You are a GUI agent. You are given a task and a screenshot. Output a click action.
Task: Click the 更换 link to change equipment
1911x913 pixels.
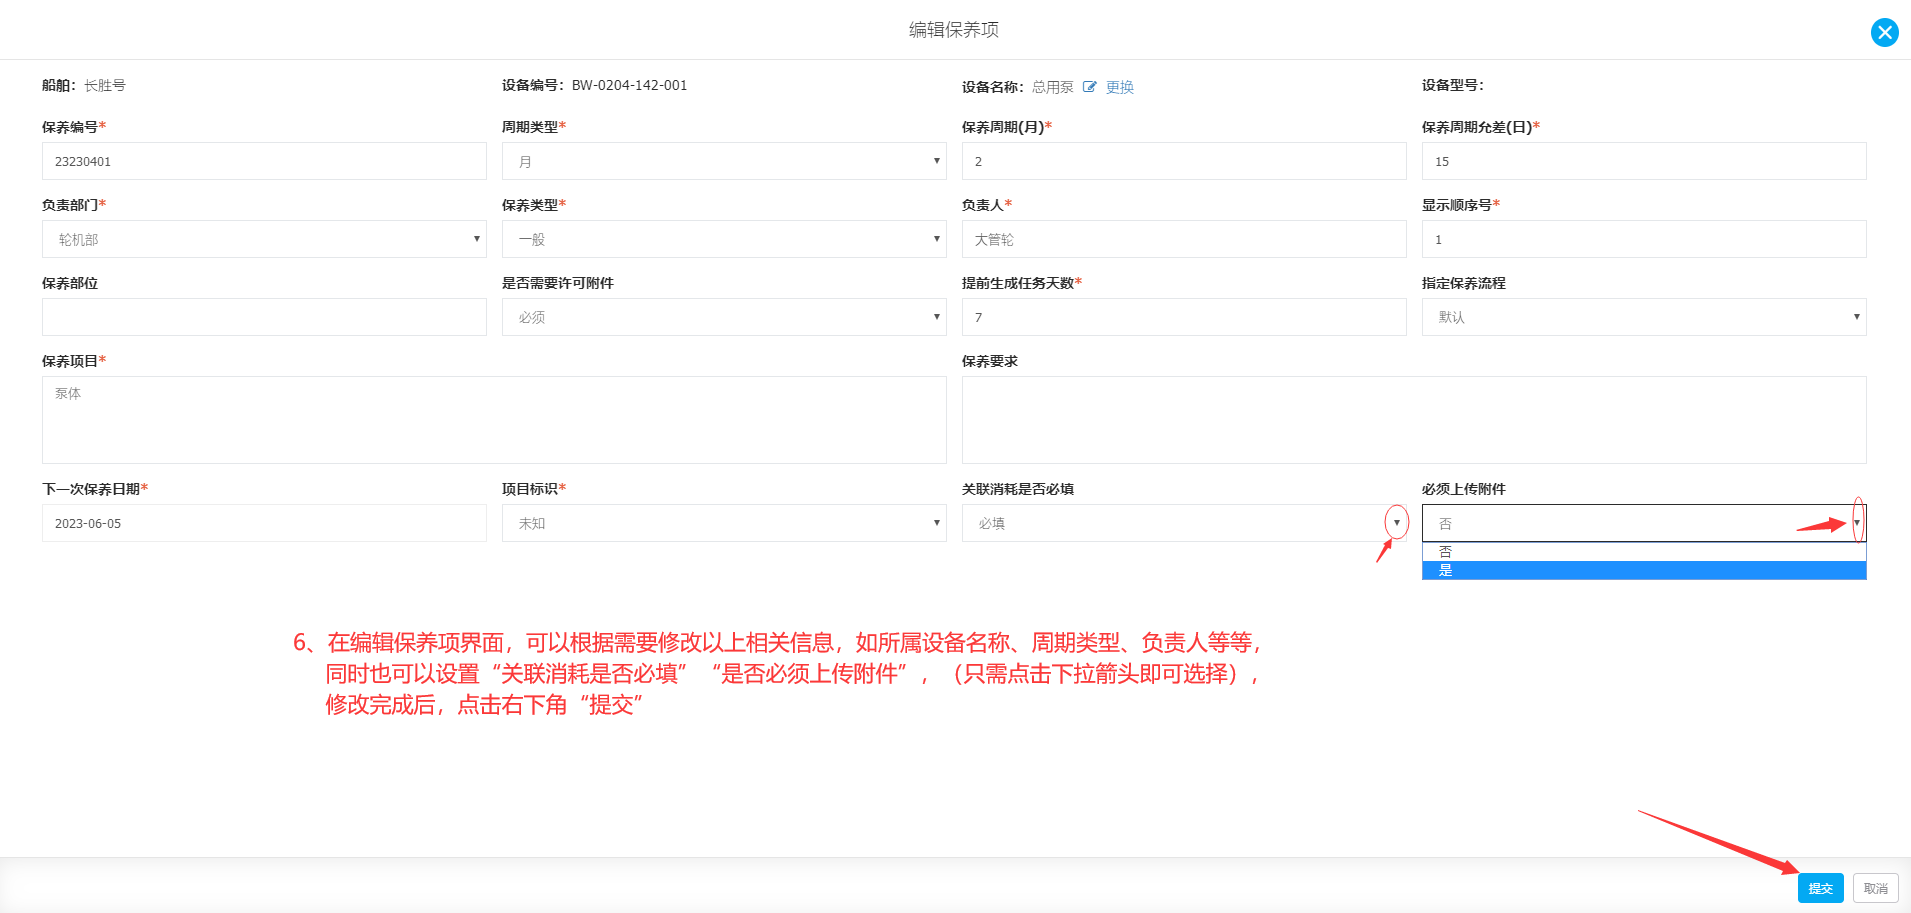tap(1120, 87)
